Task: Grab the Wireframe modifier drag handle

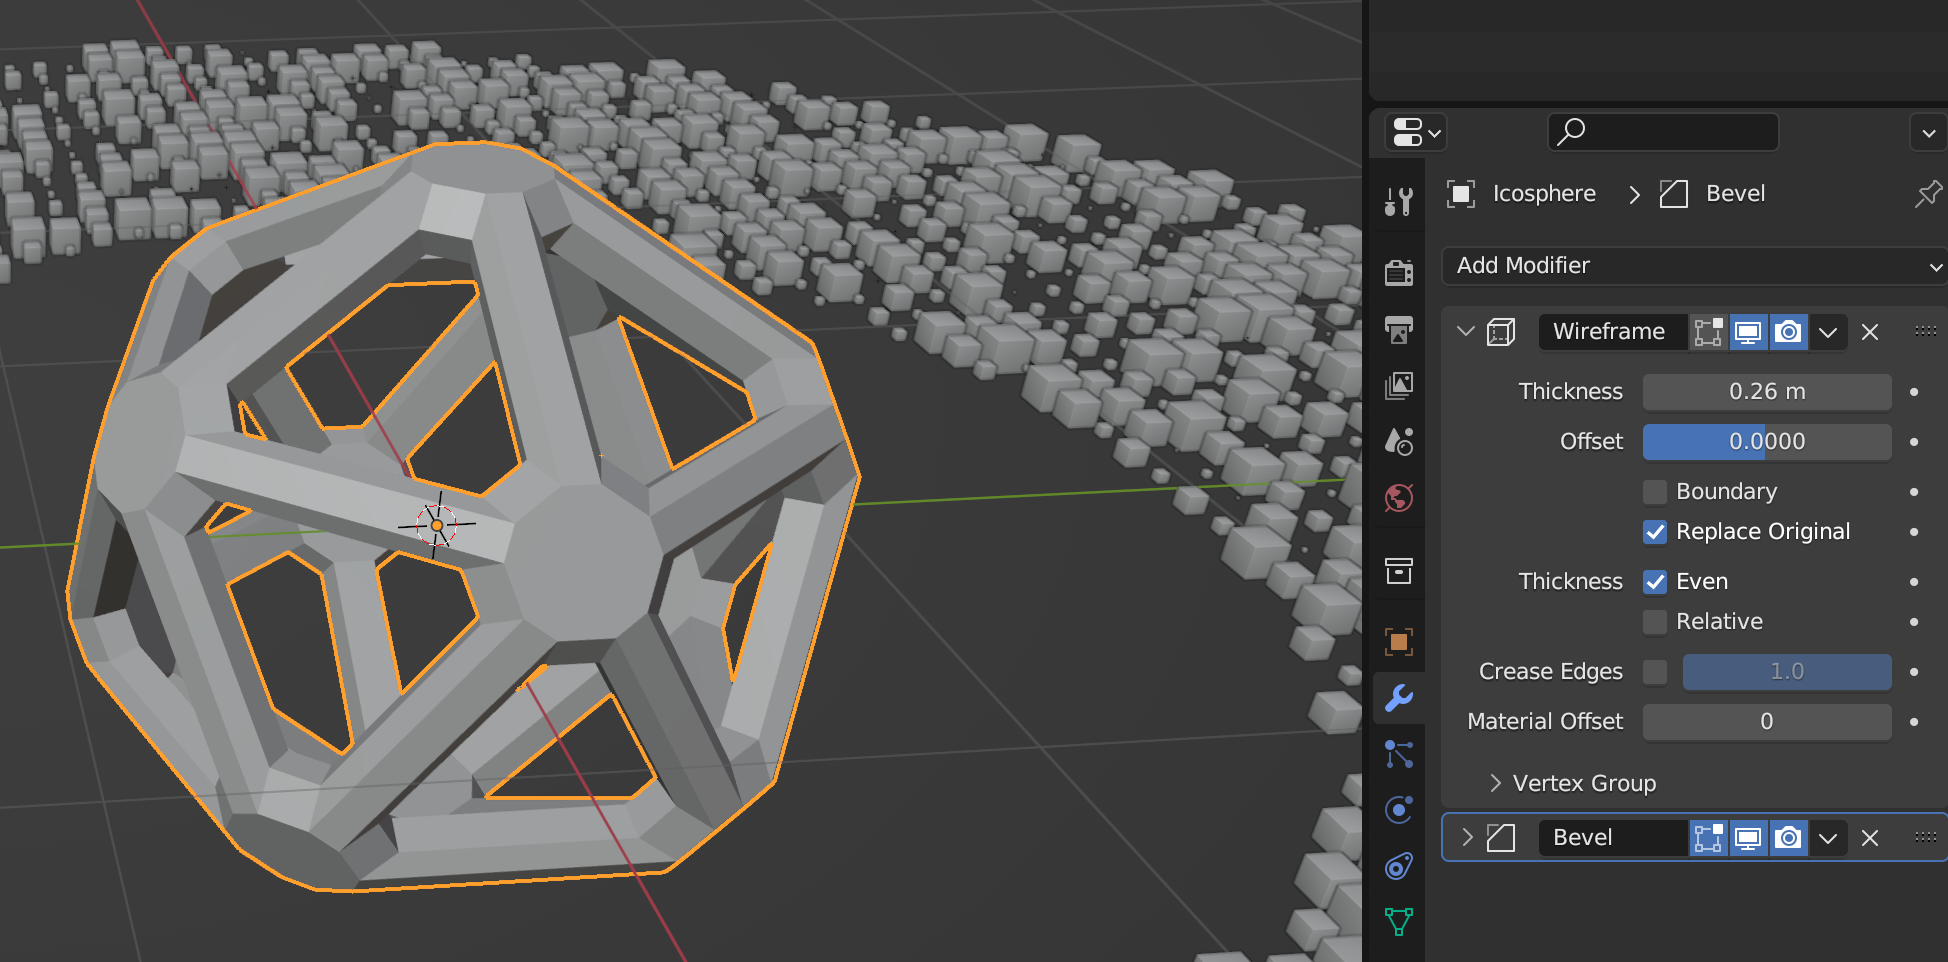Action: click(x=1926, y=331)
